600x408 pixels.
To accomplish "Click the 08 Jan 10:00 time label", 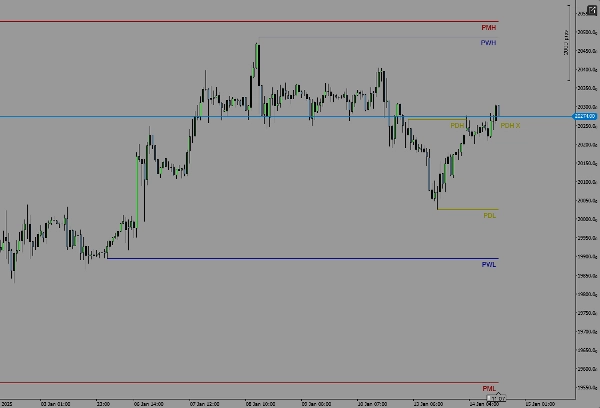I will click(x=262, y=404).
